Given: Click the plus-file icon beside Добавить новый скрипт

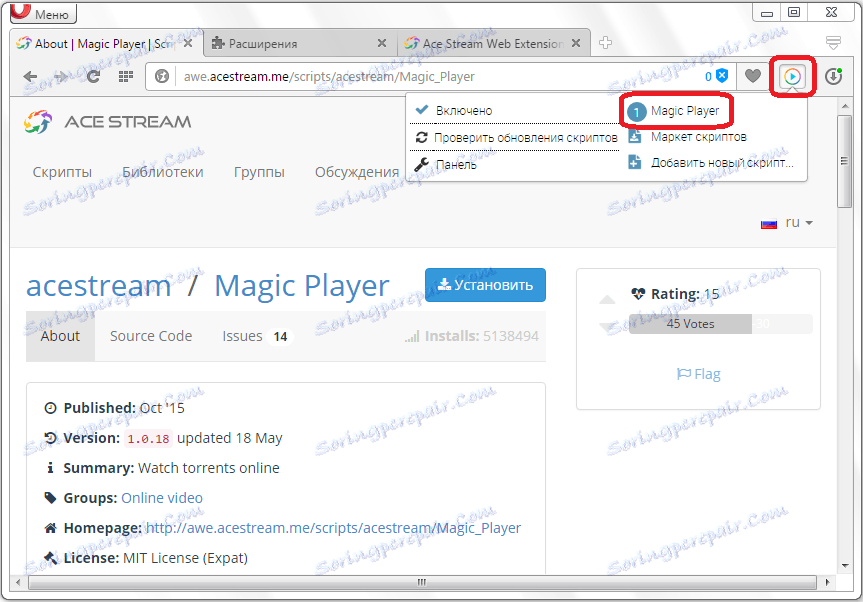Looking at the screenshot, I should [x=635, y=162].
